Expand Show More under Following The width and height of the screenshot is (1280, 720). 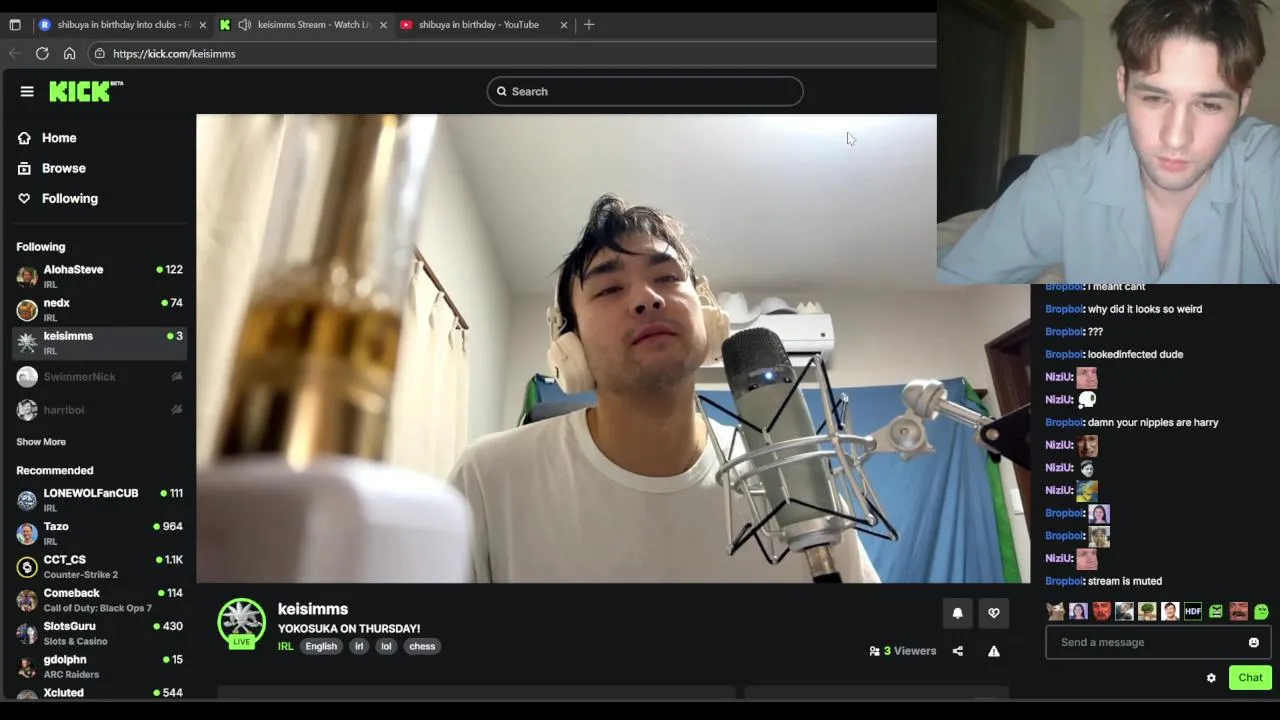click(x=41, y=441)
